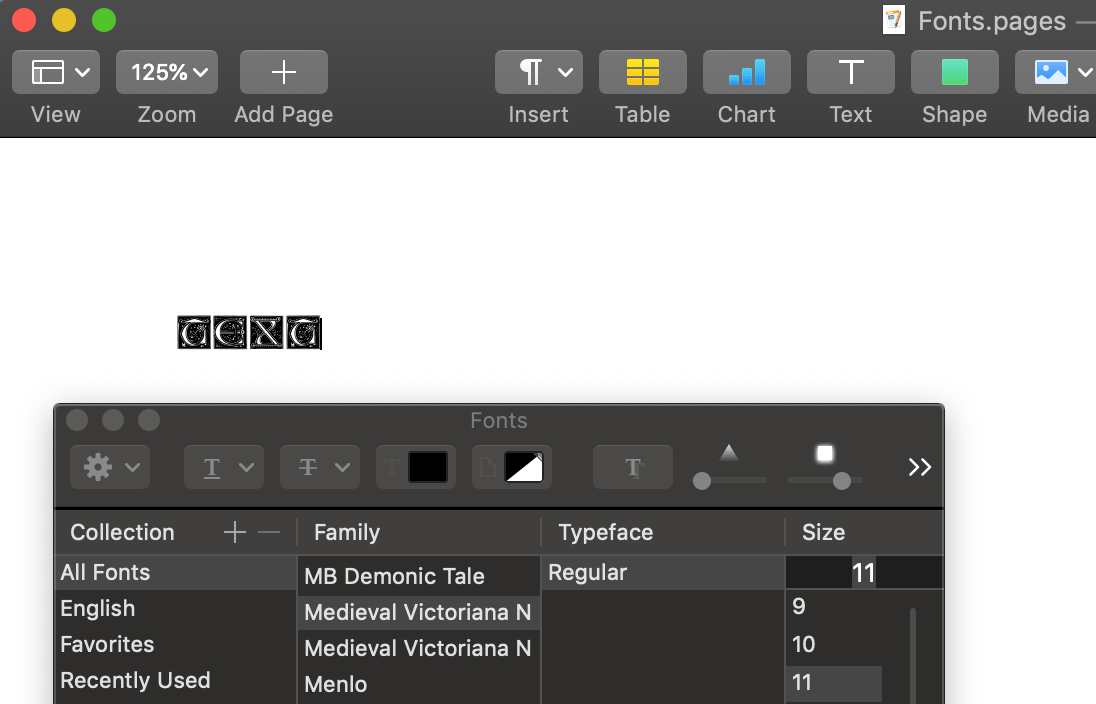Click the document background color swatch

(524, 467)
